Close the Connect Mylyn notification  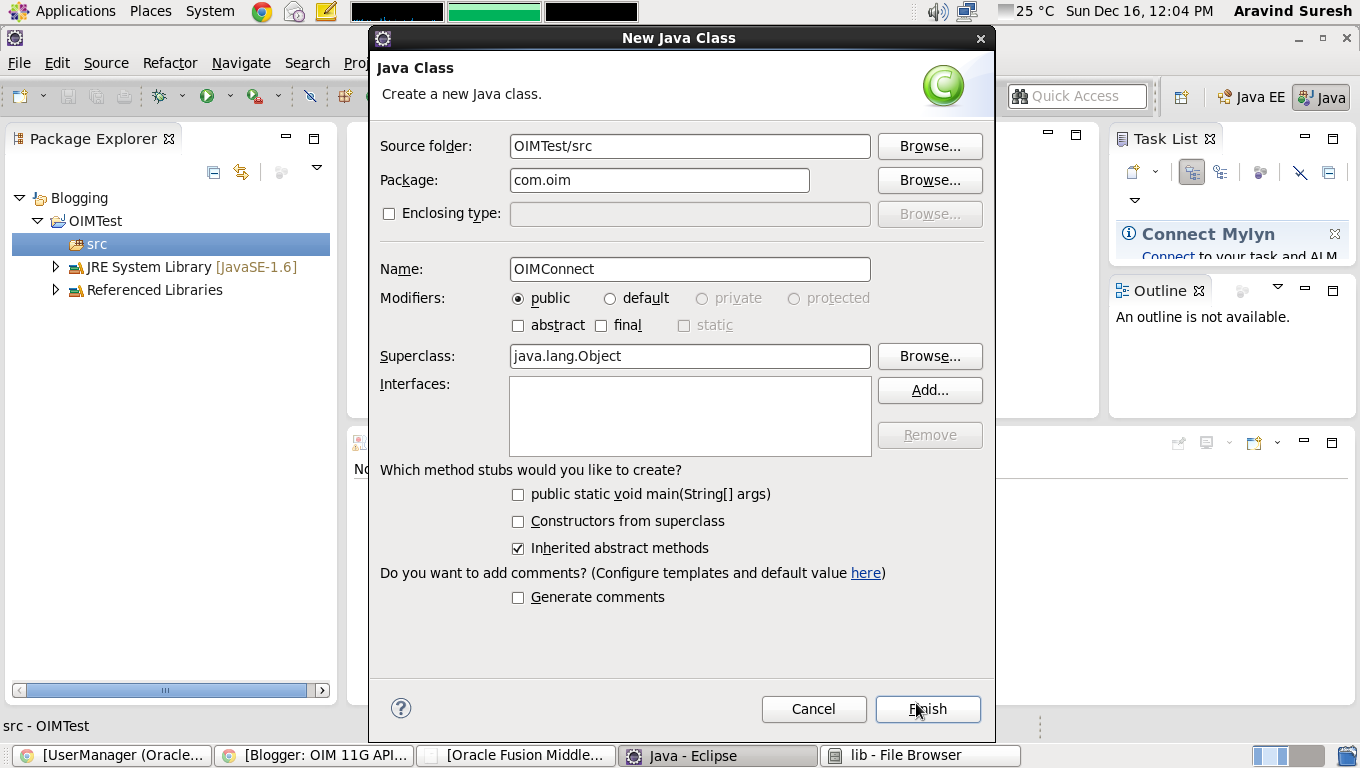pos(1334,234)
